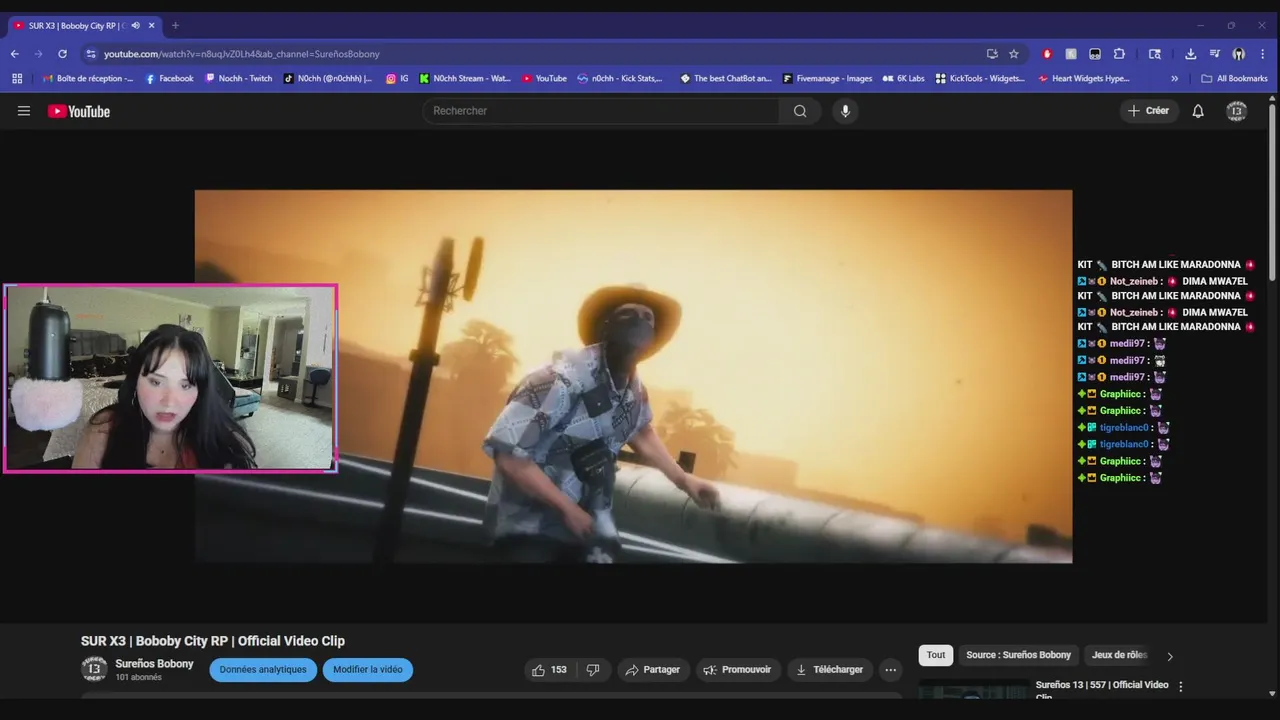
Task: Open Chrome profile avatar
Action: point(1238,54)
